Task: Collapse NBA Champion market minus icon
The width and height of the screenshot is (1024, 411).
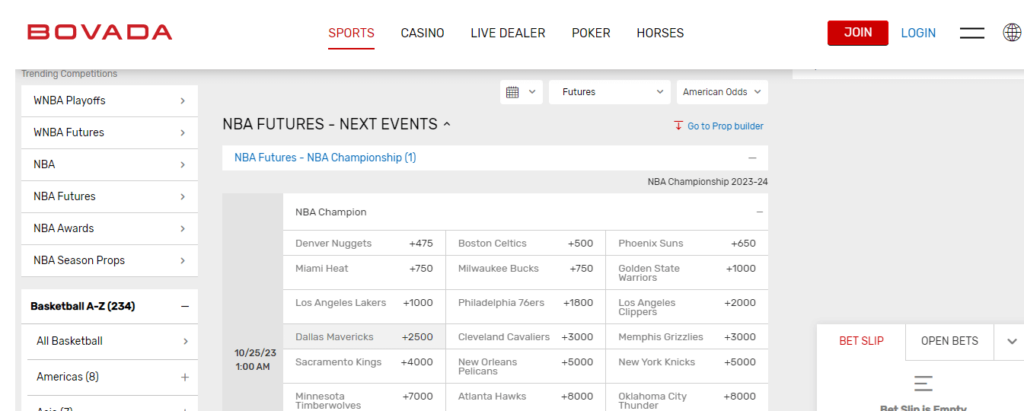Action: [x=759, y=212]
